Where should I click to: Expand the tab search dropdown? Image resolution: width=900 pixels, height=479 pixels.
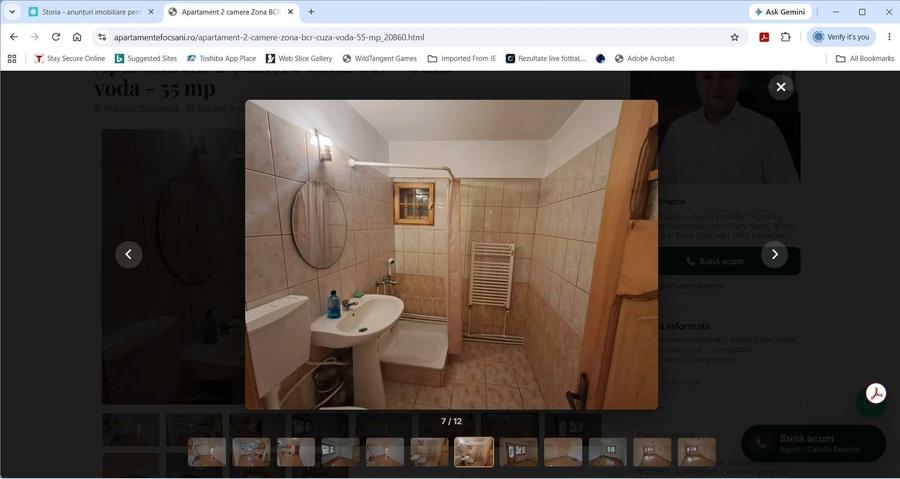coord(11,11)
